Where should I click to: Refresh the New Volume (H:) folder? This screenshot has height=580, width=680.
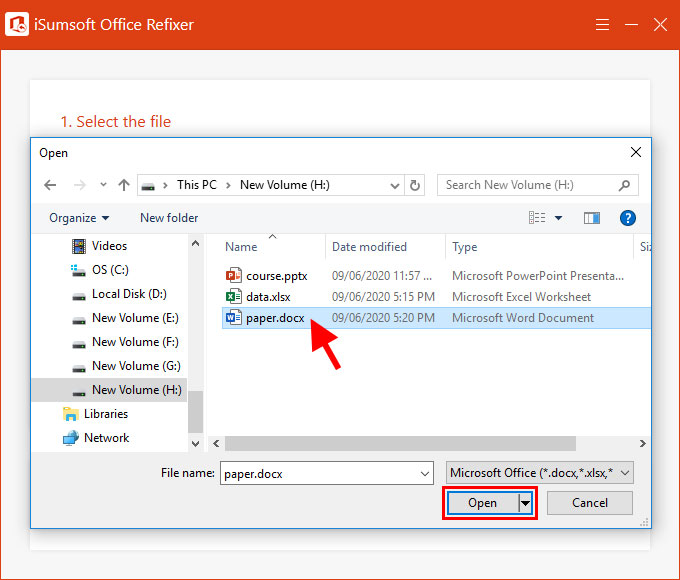click(x=415, y=186)
